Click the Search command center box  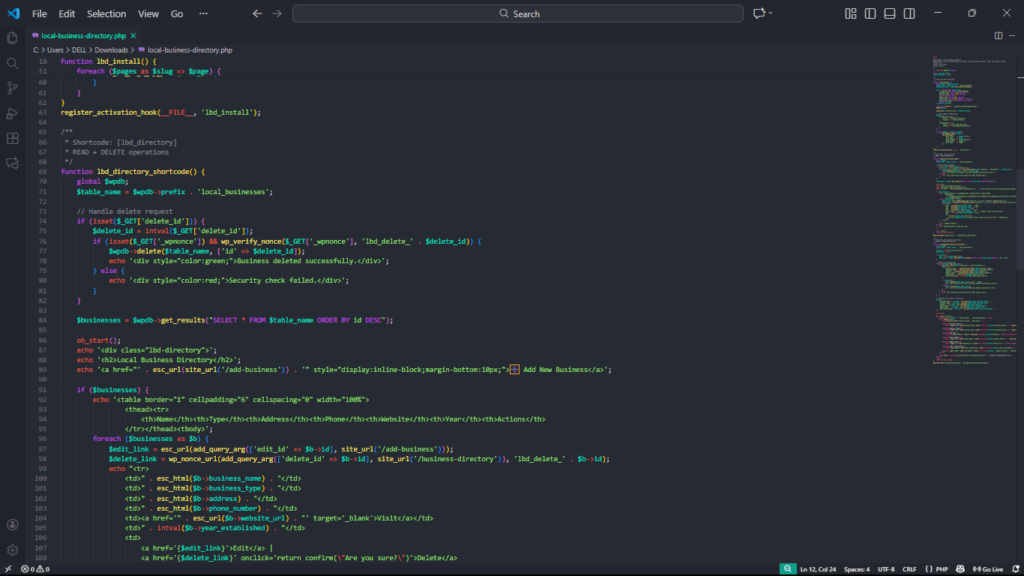(x=520, y=14)
